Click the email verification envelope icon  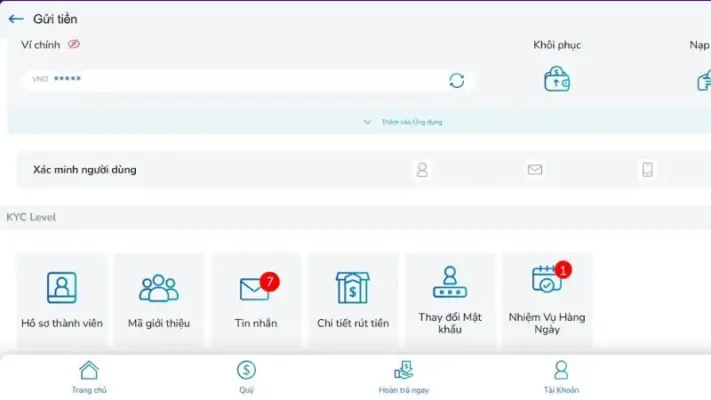pos(535,170)
